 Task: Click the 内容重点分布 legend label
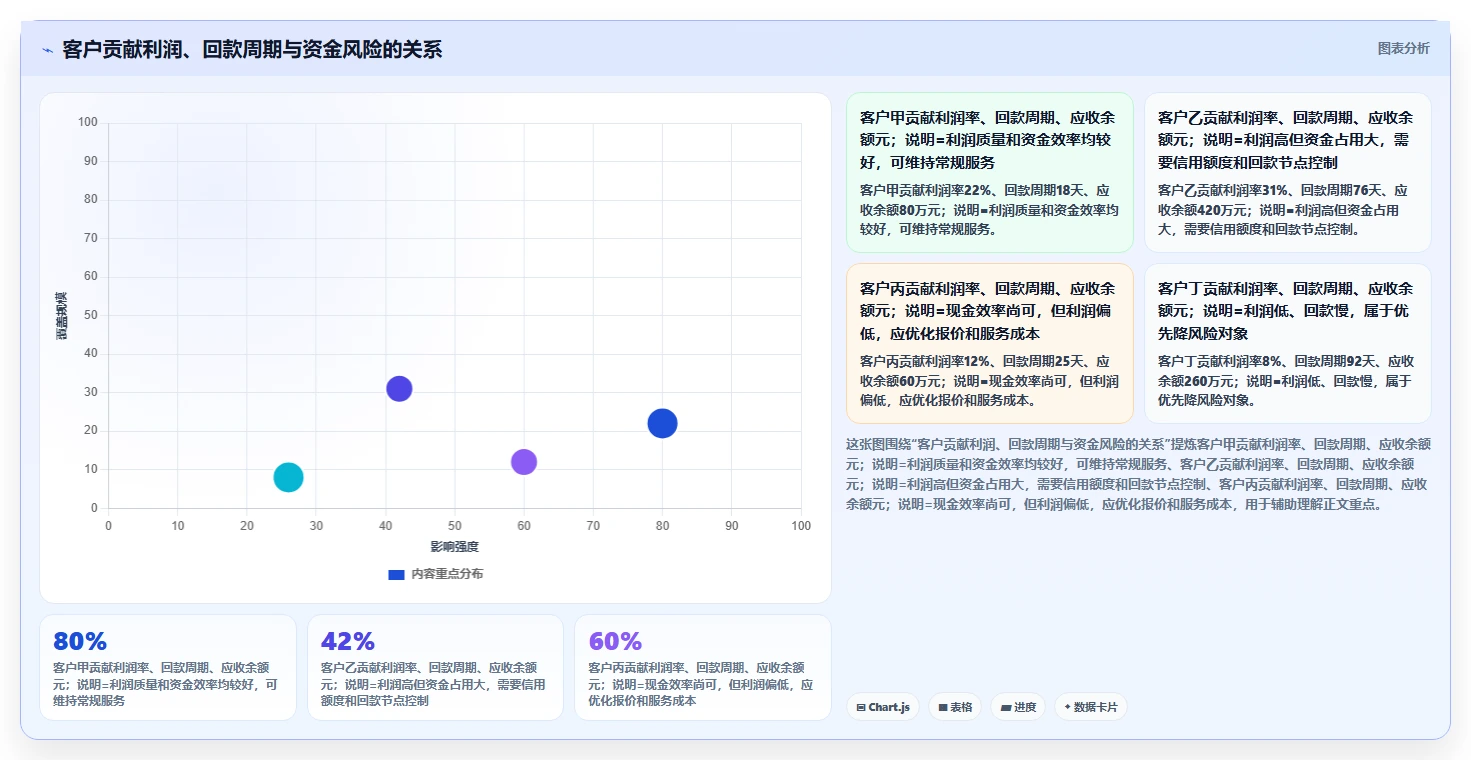447,574
